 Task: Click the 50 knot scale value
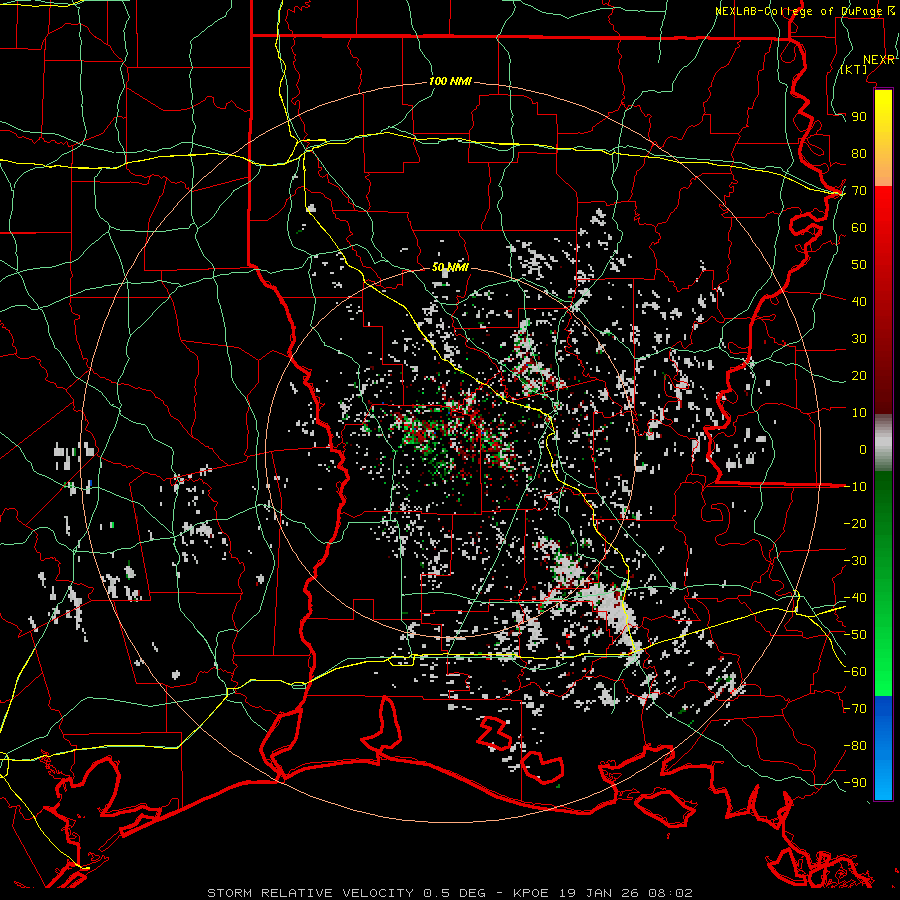[859, 265]
